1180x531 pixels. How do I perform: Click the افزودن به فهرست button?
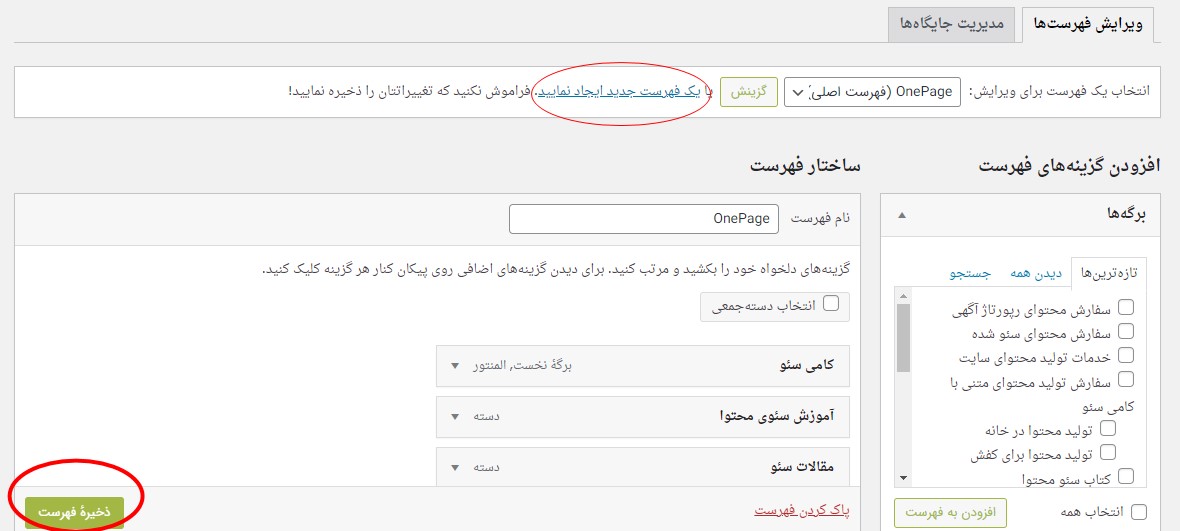[x=950, y=512]
